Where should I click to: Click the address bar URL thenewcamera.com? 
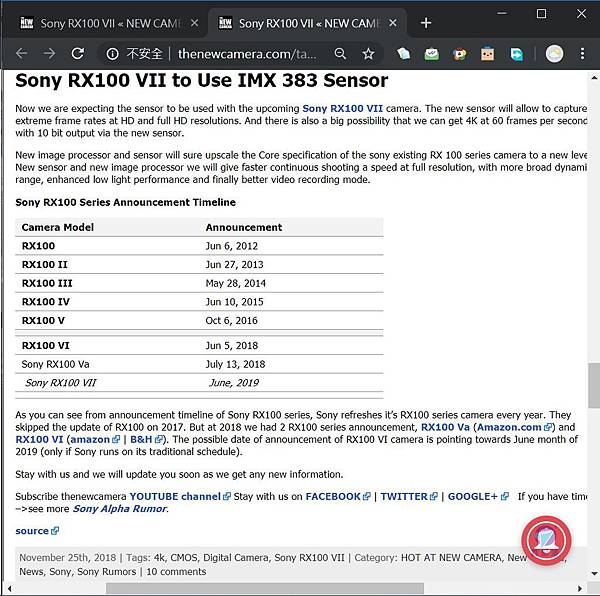pyautogui.click(x=247, y=54)
